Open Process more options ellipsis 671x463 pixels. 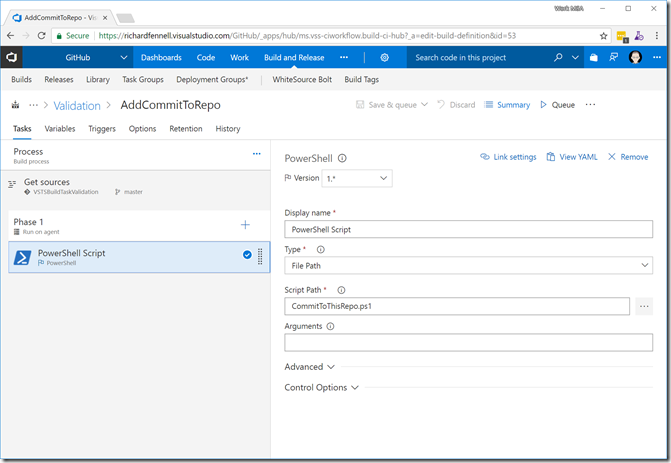pyautogui.click(x=256, y=154)
